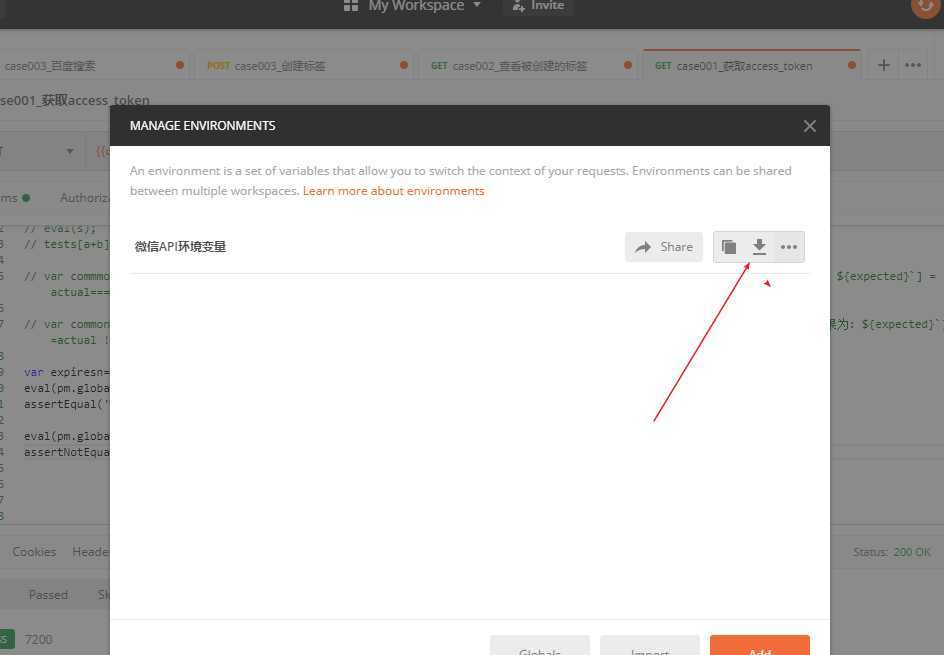Click the workspace grid icon

pyautogui.click(x=350, y=6)
